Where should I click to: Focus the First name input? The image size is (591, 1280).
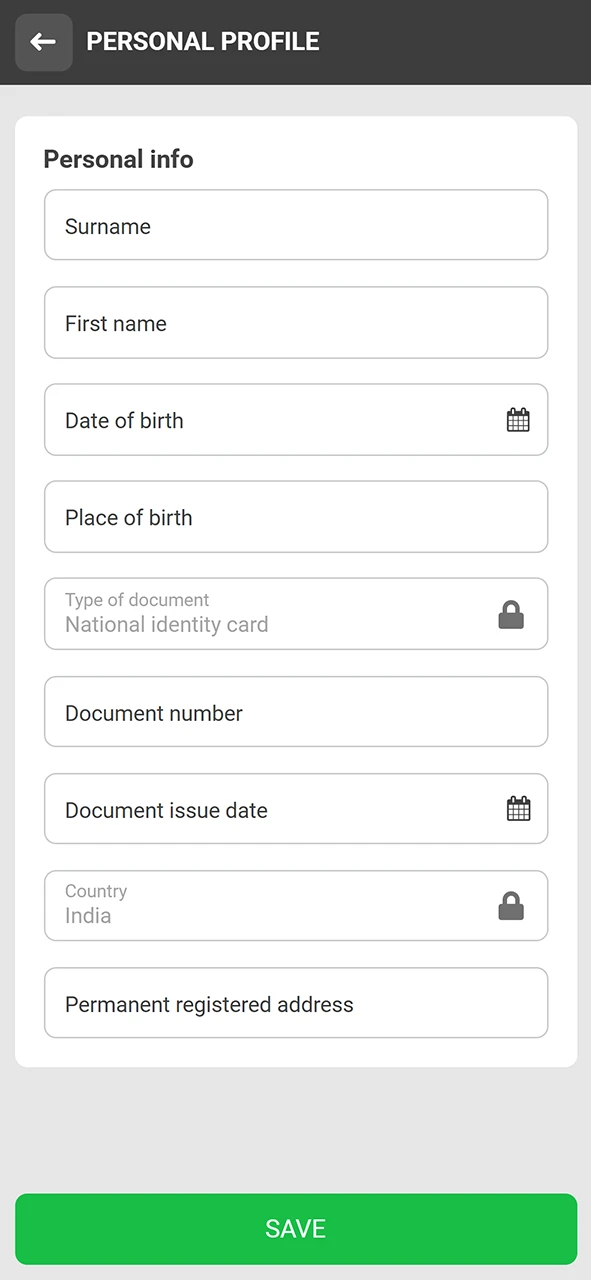(x=296, y=322)
